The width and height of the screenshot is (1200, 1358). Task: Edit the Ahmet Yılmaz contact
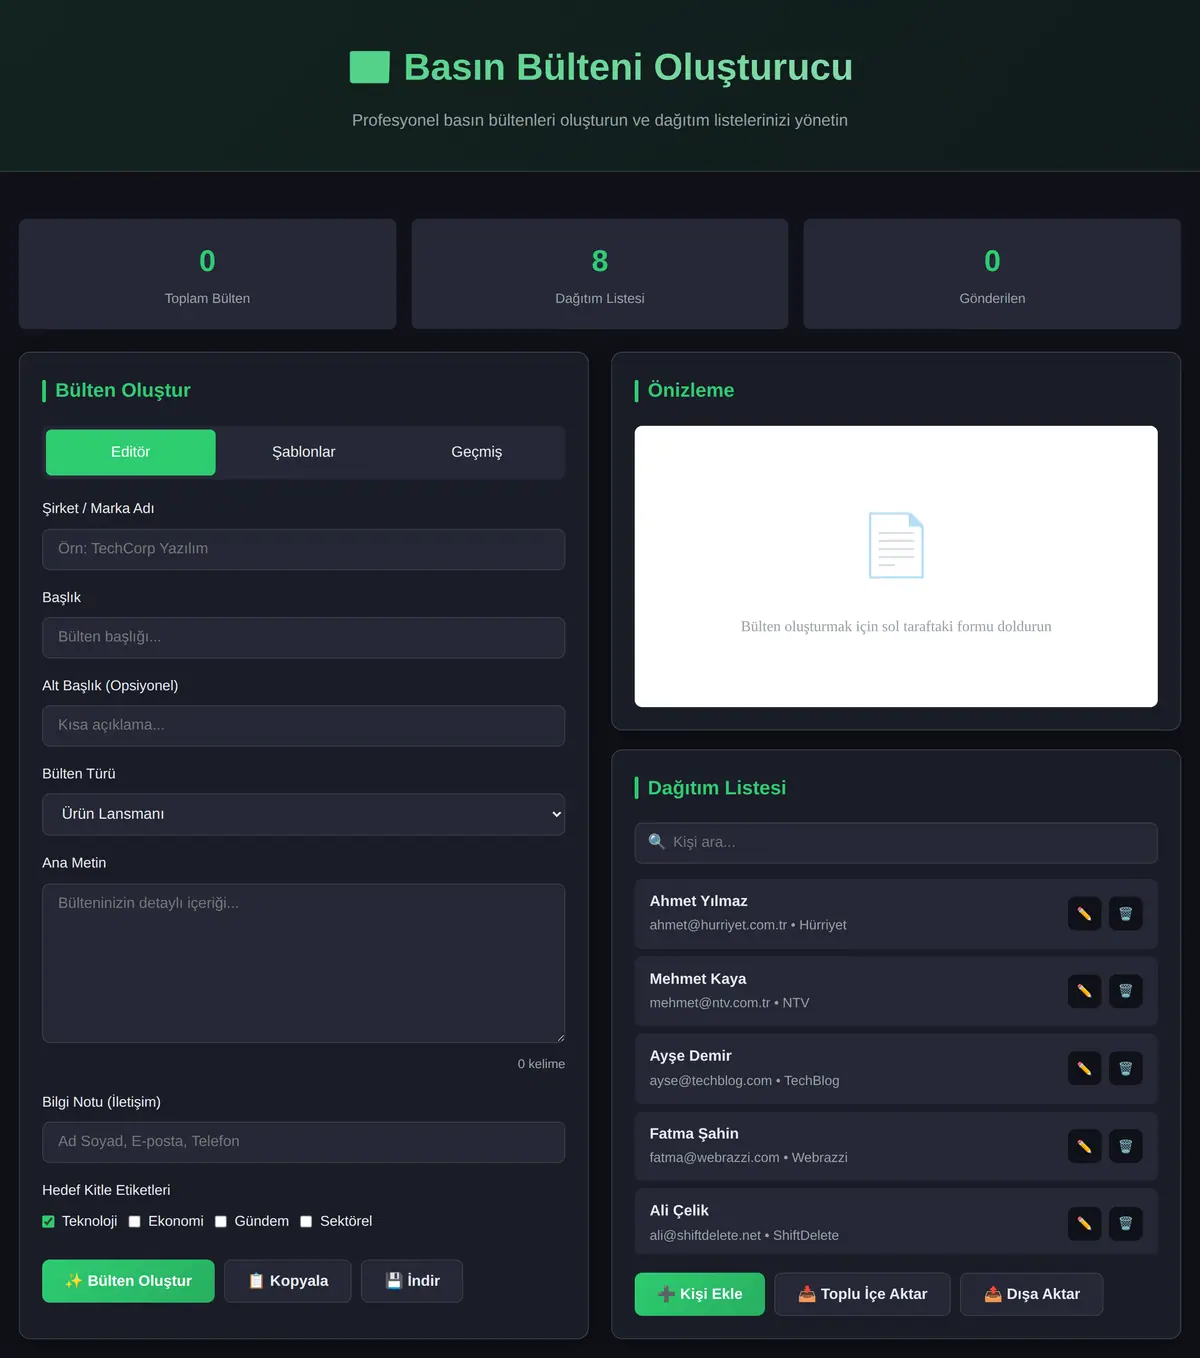pos(1084,914)
